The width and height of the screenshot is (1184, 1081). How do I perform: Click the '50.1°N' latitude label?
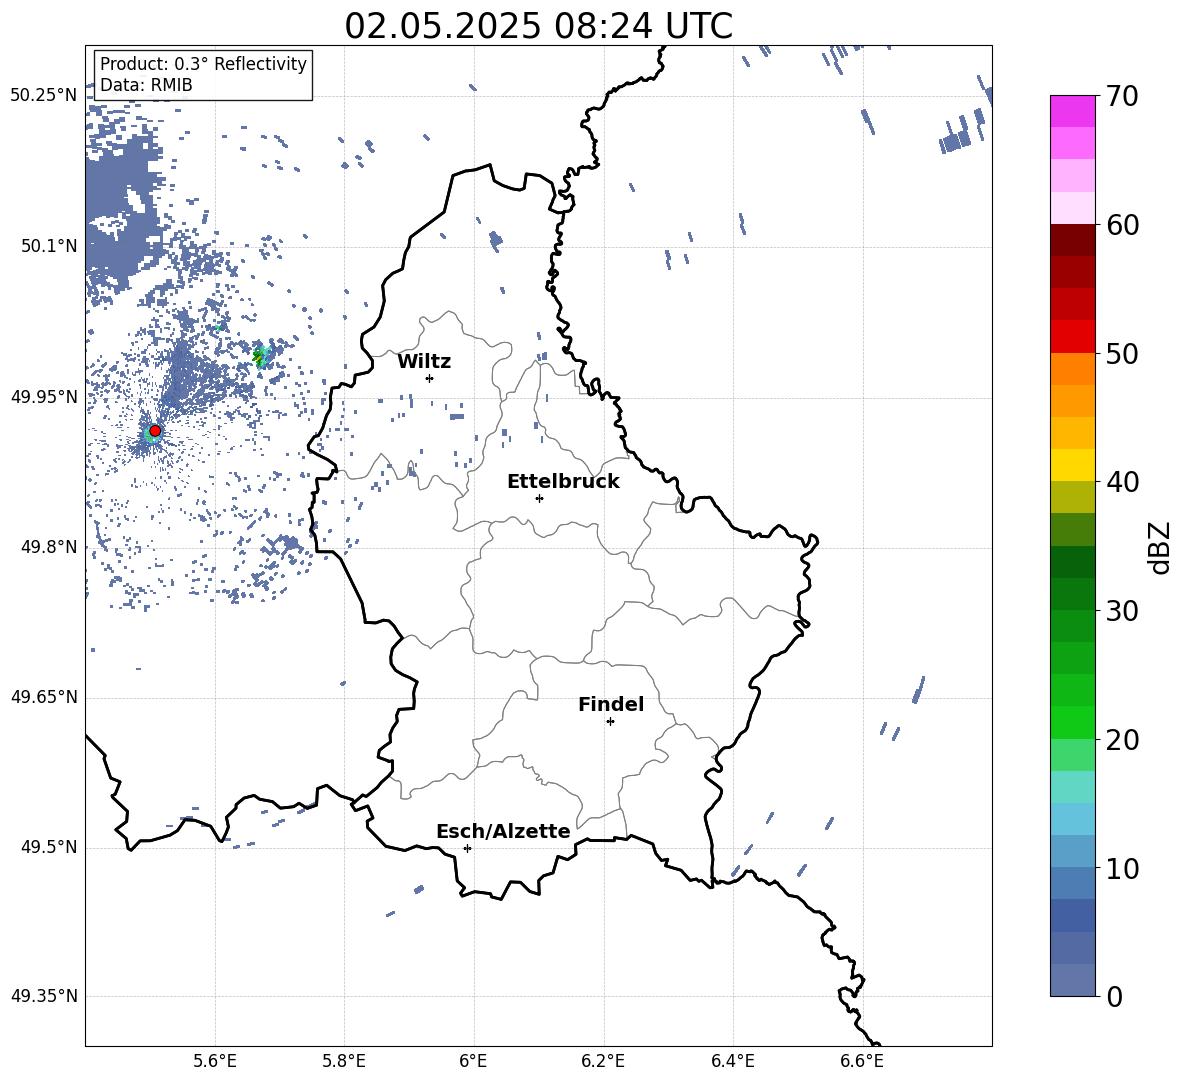[x=49, y=246]
